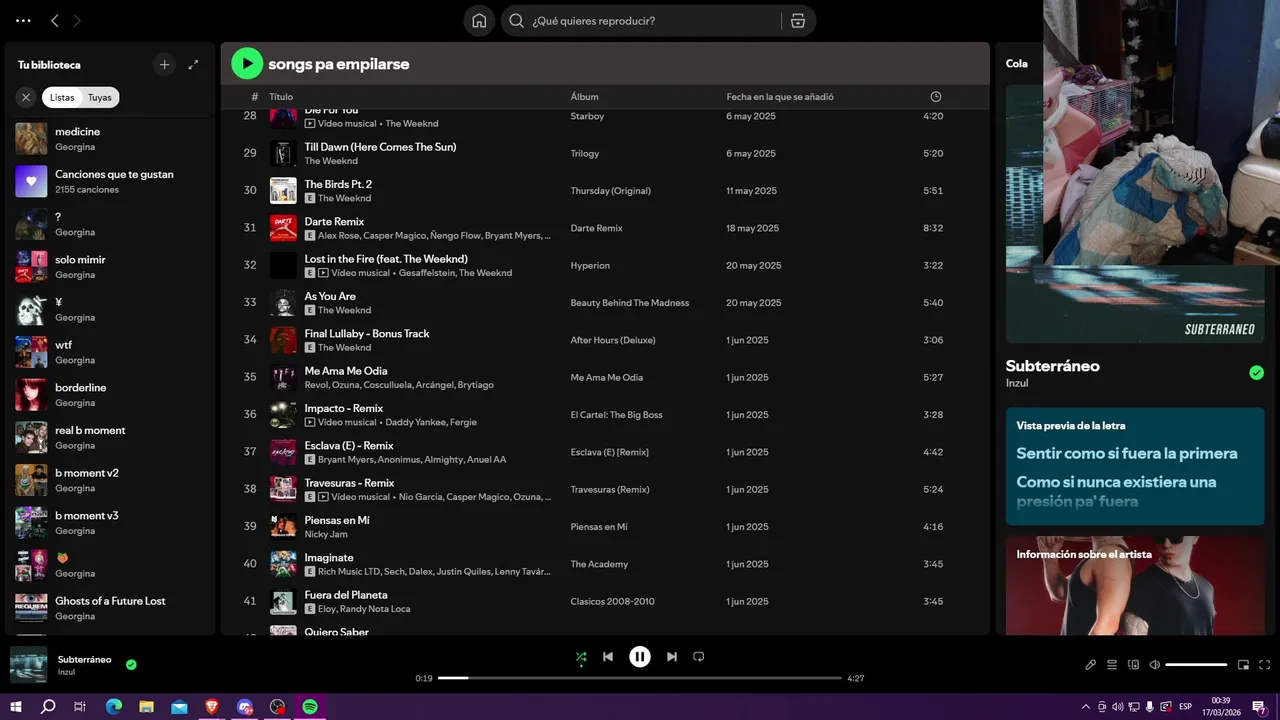Open artist Nicky Jam under Piensas en Mi

327,534
